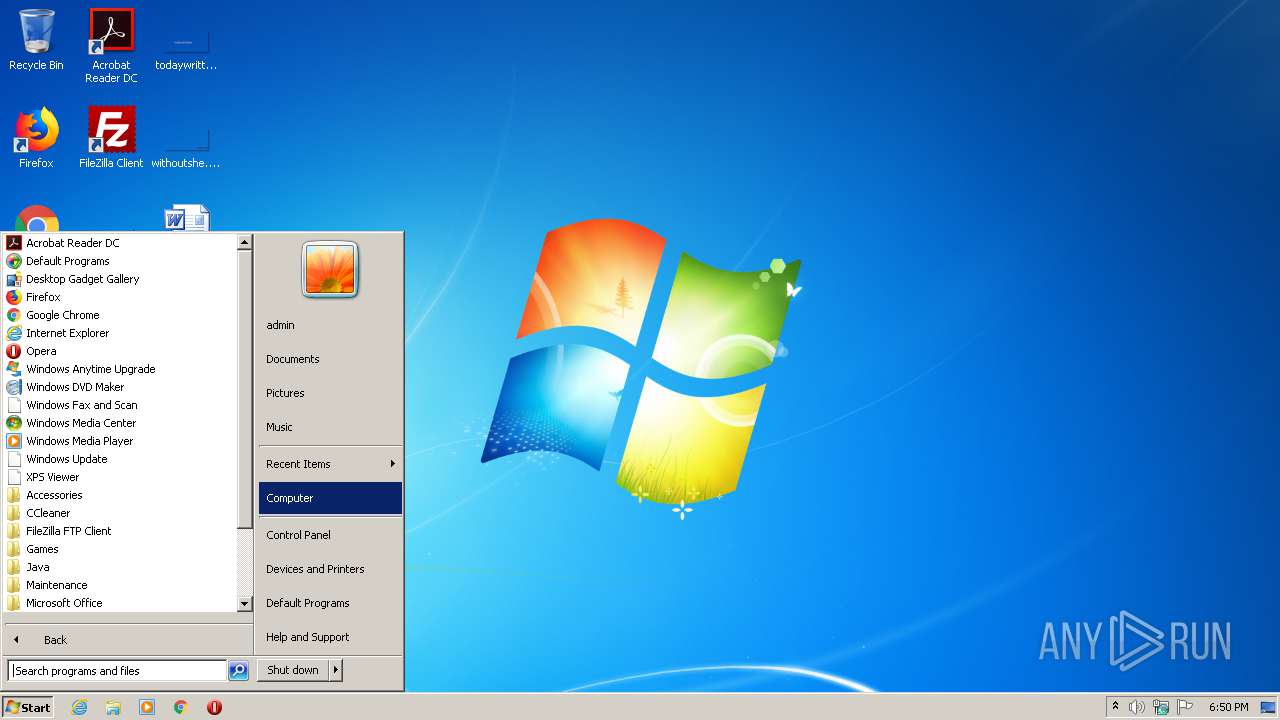Launch Windows Media Center
Viewport: 1280px width, 720px height.
coord(120,423)
